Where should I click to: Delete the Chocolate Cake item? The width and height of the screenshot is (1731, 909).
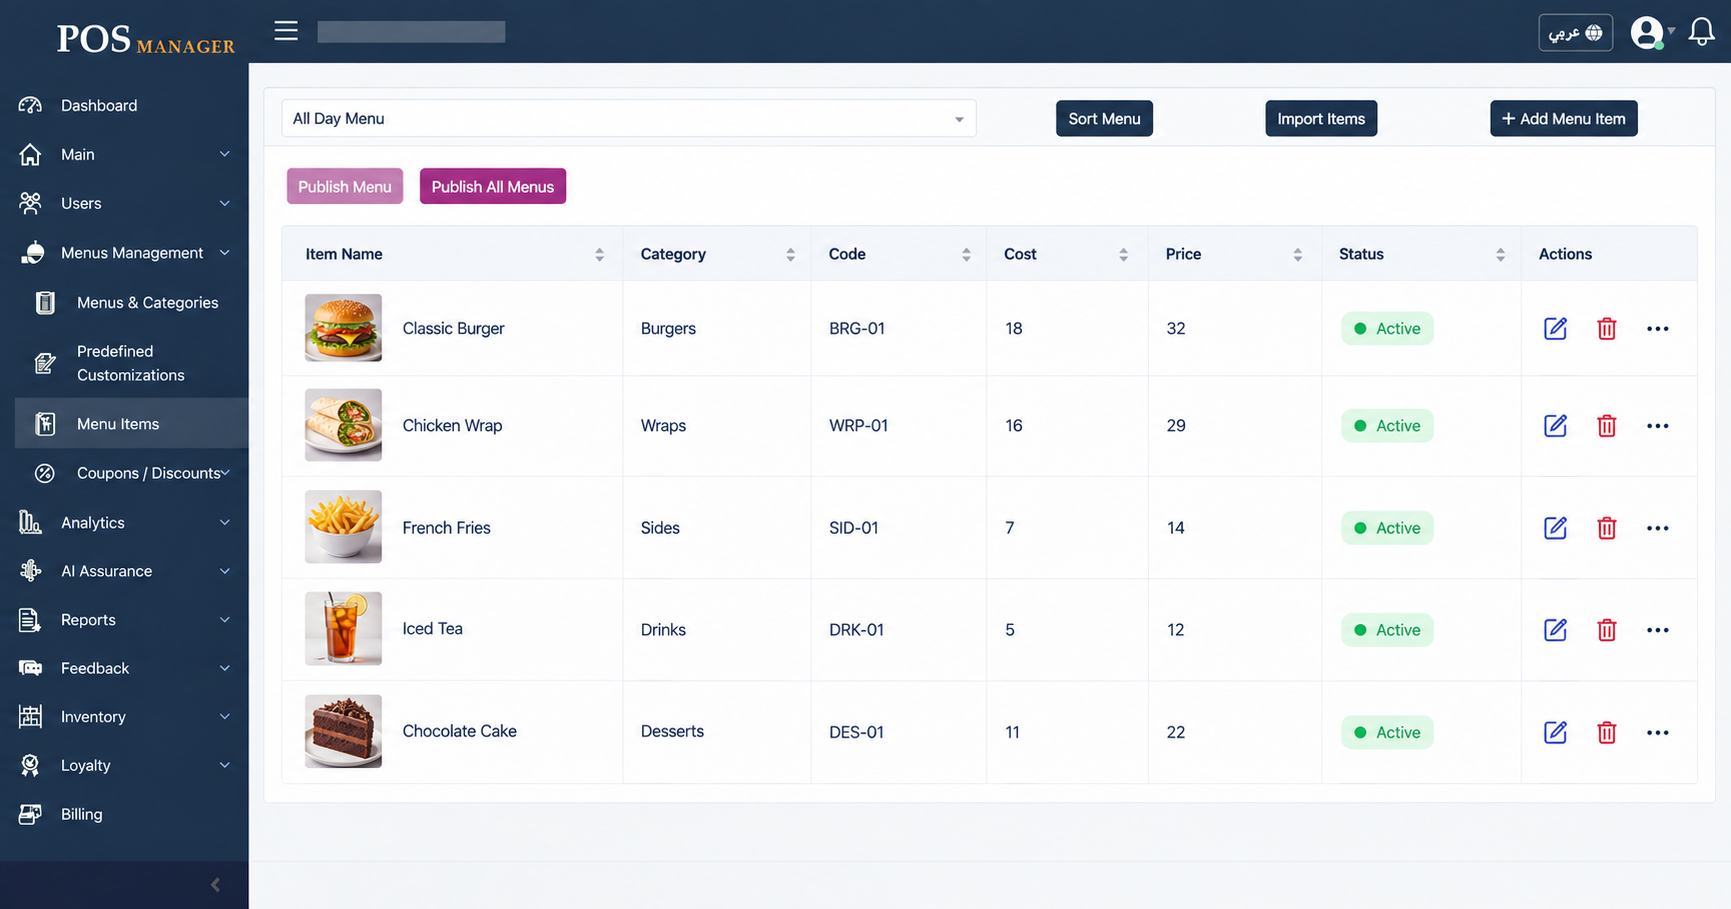(x=1606, y=732)
